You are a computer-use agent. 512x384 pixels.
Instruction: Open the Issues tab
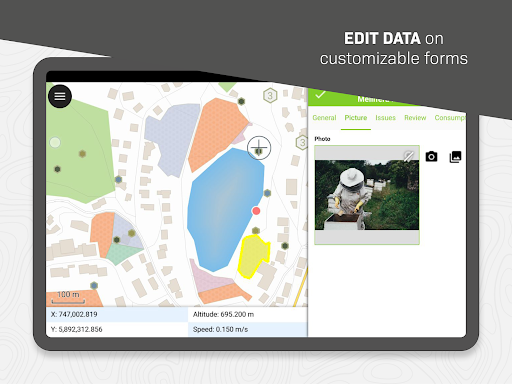click(385, 118)
